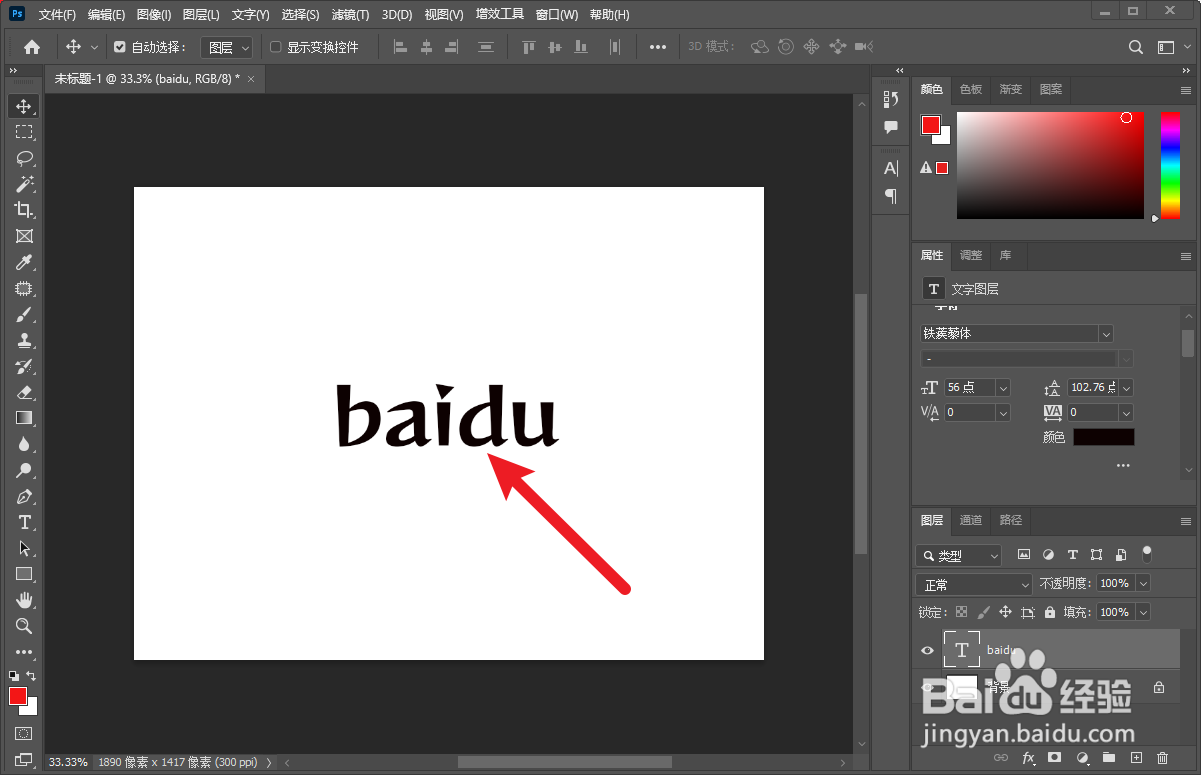Toggle lock all padlock icon
Image resolution: width=1201 pixels, height=775 pixels.
[1050, 612]
